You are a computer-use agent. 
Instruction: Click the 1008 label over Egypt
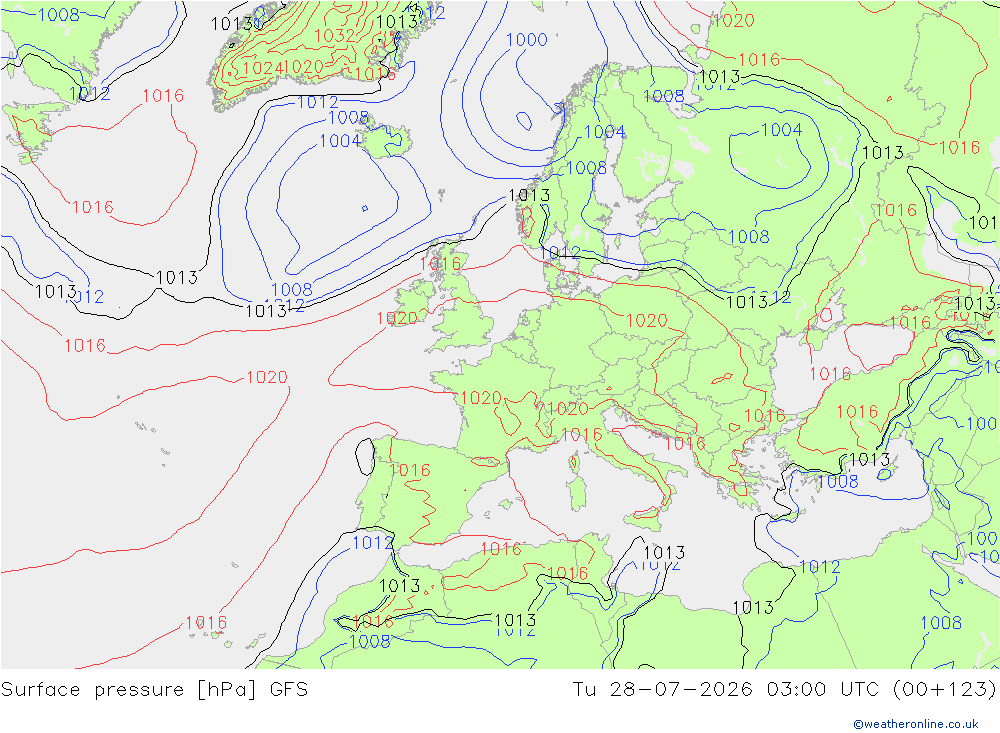point(941,623)
